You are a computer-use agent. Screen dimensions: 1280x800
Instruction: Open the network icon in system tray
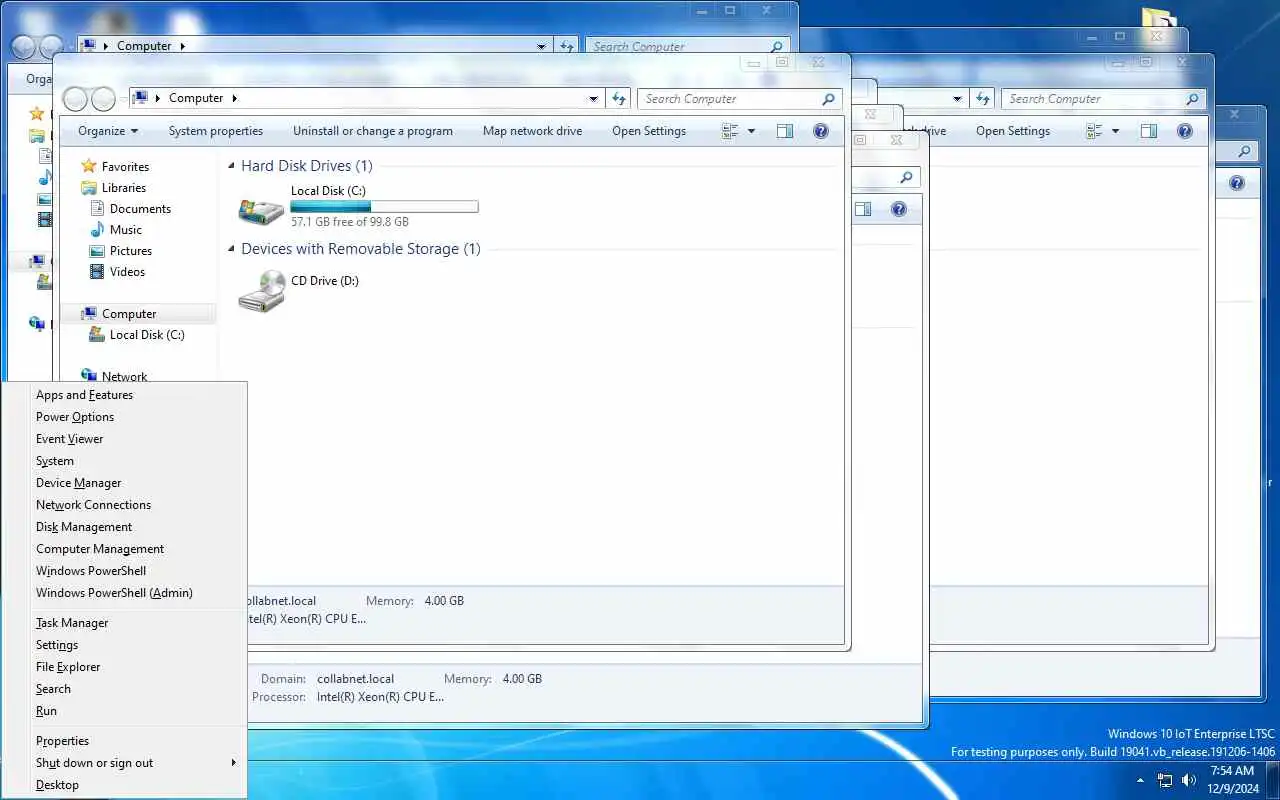click(x=1165, y=780)
